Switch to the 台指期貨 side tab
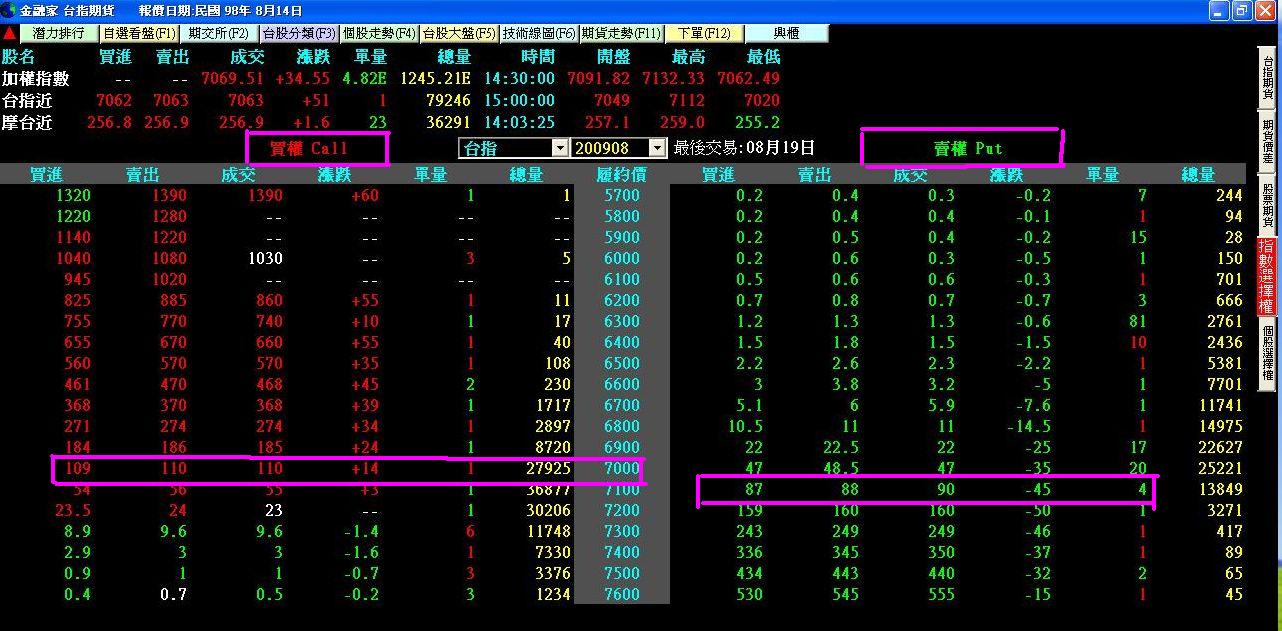 1268,75
